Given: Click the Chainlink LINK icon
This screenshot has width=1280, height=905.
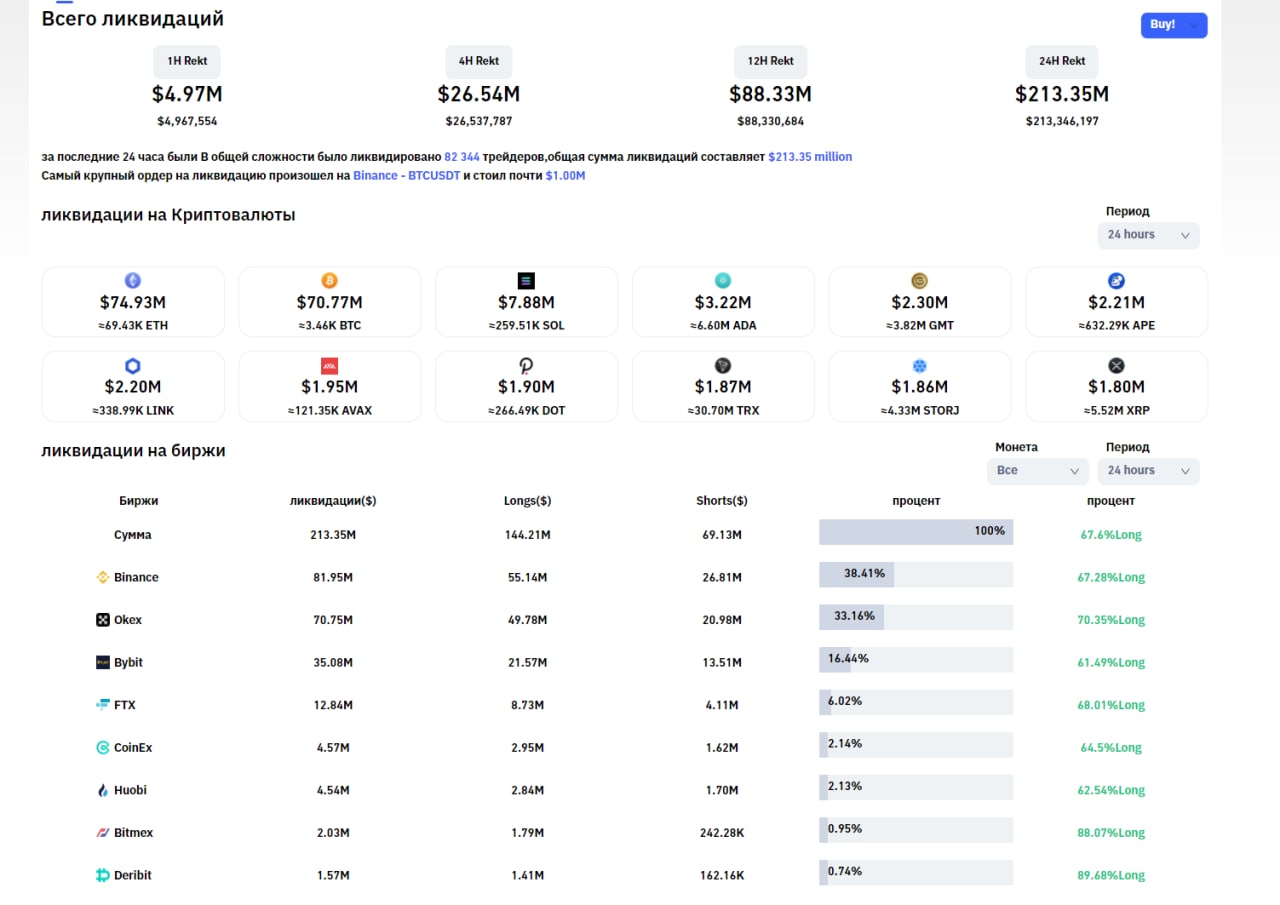Looking at the screenshot, I should pyautogui.click(x=133, y=366).
